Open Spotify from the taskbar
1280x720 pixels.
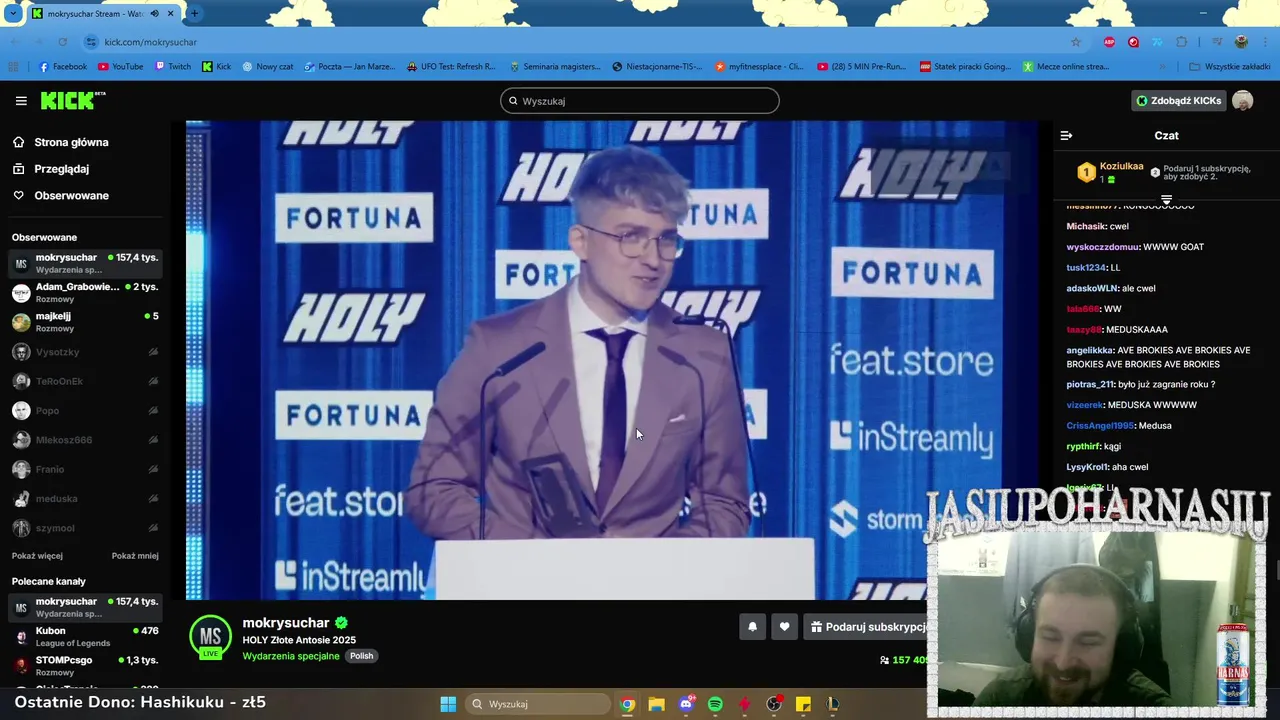point(715,704)
